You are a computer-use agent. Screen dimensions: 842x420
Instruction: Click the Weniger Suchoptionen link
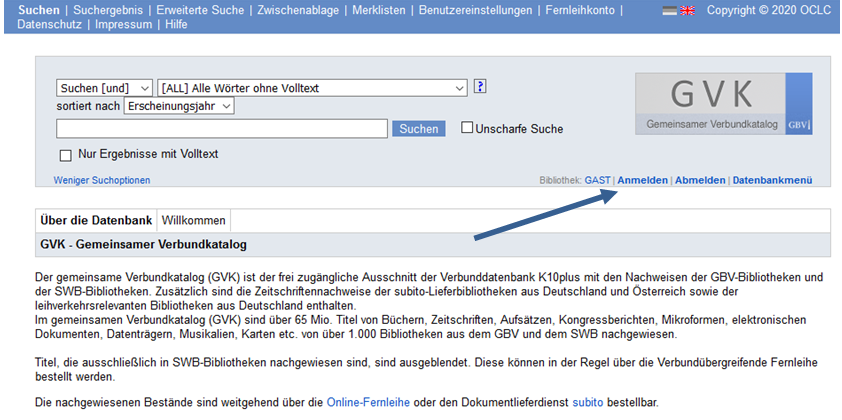click(102, 180)
